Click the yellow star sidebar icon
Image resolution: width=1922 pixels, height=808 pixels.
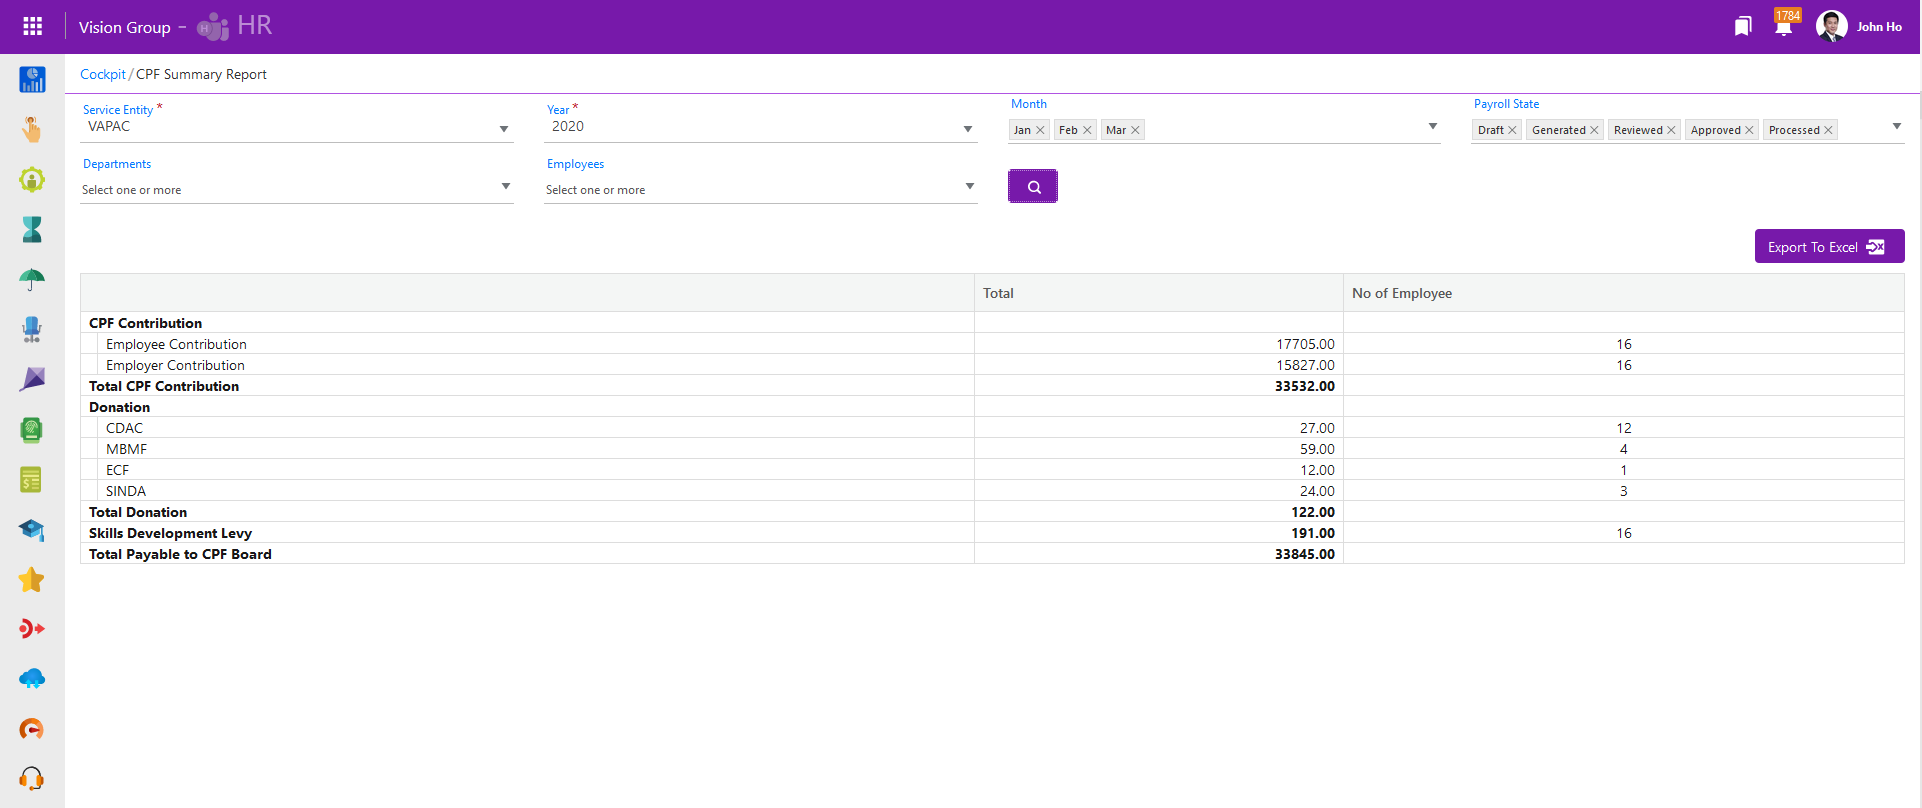pos(32,580)
